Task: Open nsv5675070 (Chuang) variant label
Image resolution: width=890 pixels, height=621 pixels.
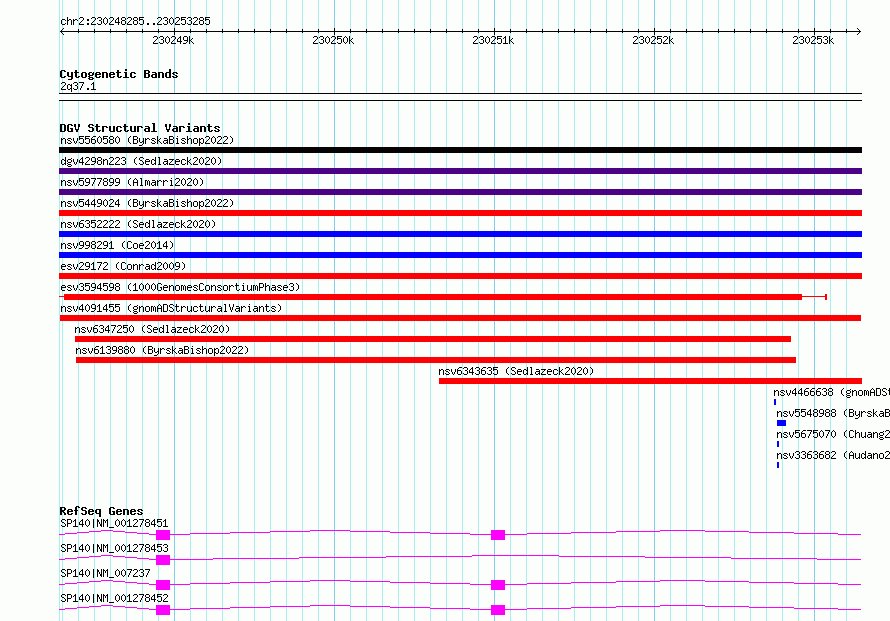Action: pyautogui.click(x=833, y=434)
